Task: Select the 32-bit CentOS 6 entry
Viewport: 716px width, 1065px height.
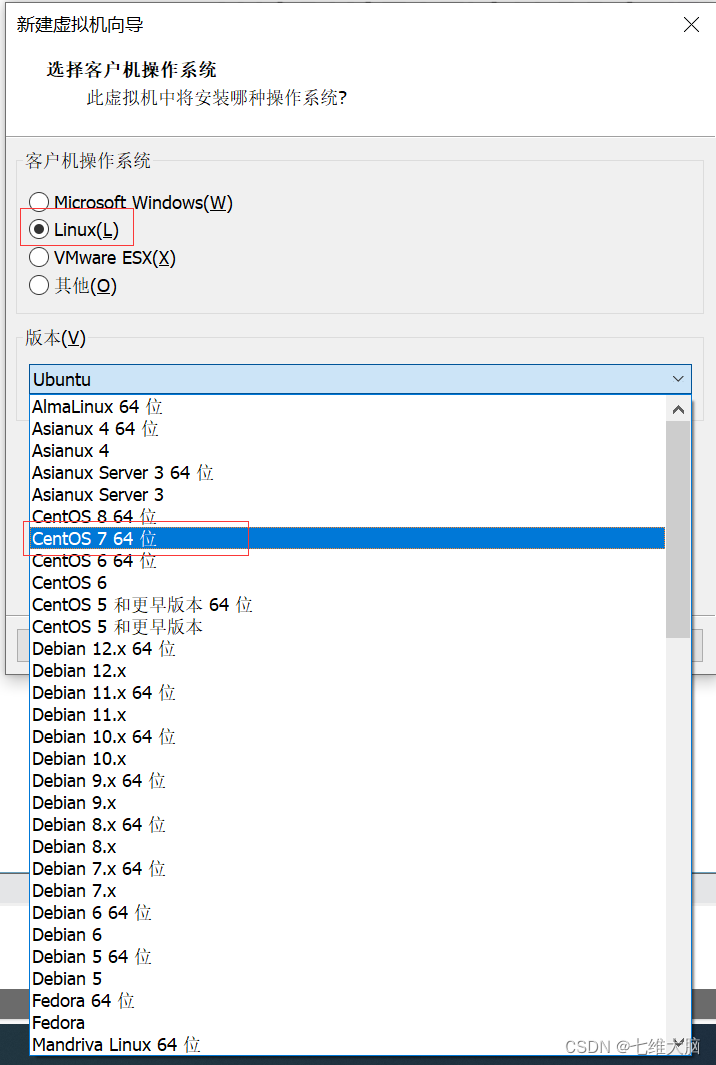Action: pyautogui.click(x=348, y=583)
